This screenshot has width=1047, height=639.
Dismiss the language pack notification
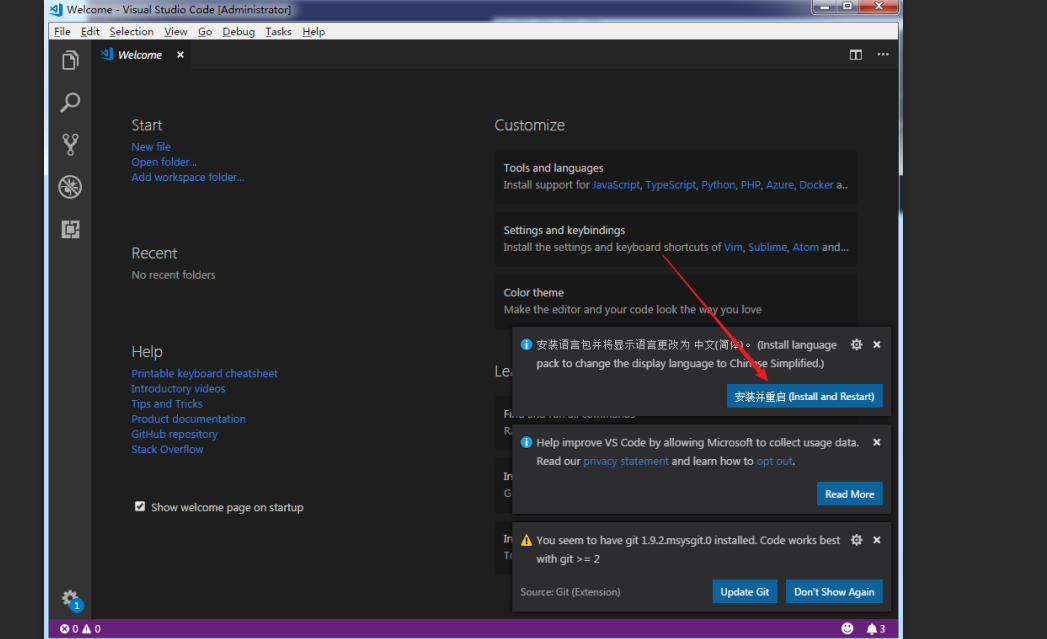(877, 345)
